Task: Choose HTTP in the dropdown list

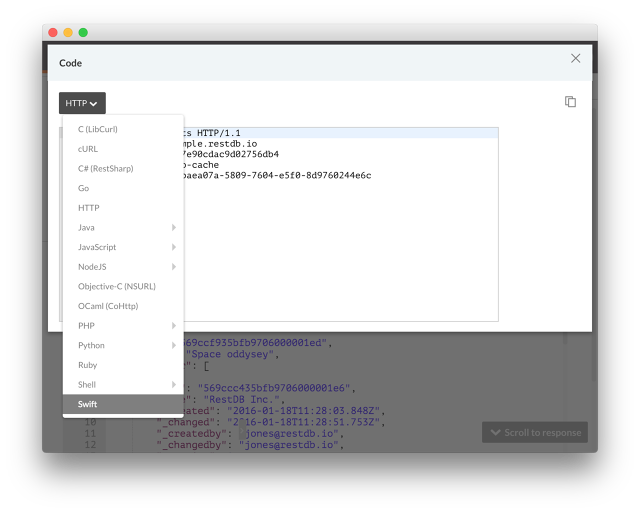Action: click(123, 208)
